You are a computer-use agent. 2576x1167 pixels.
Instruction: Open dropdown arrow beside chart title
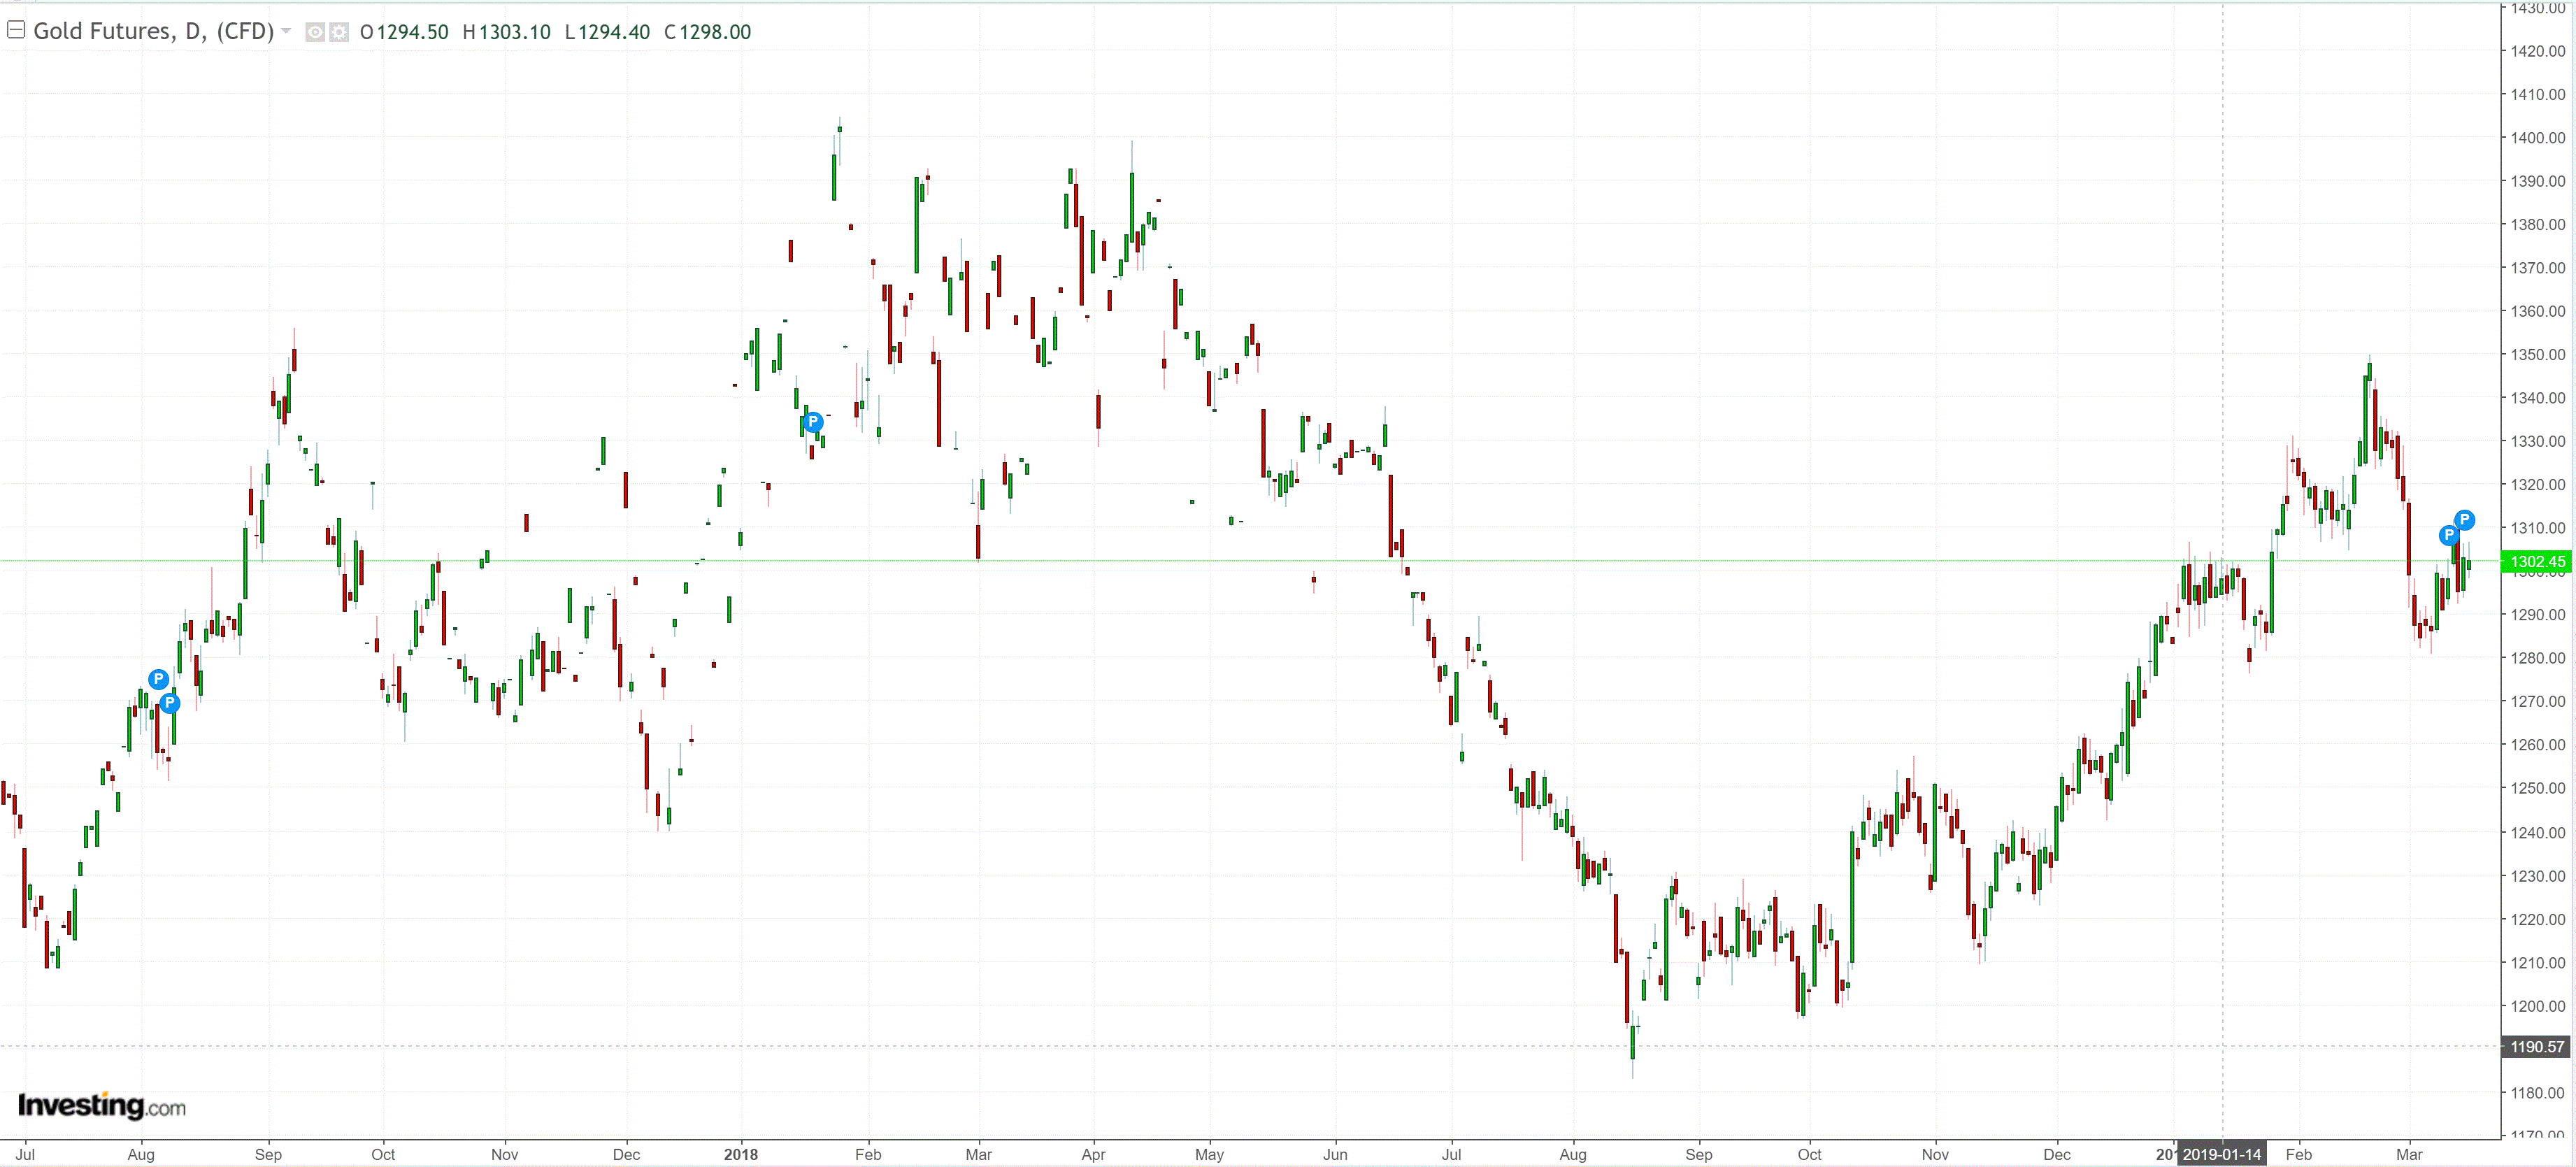[x=287, y=31]
